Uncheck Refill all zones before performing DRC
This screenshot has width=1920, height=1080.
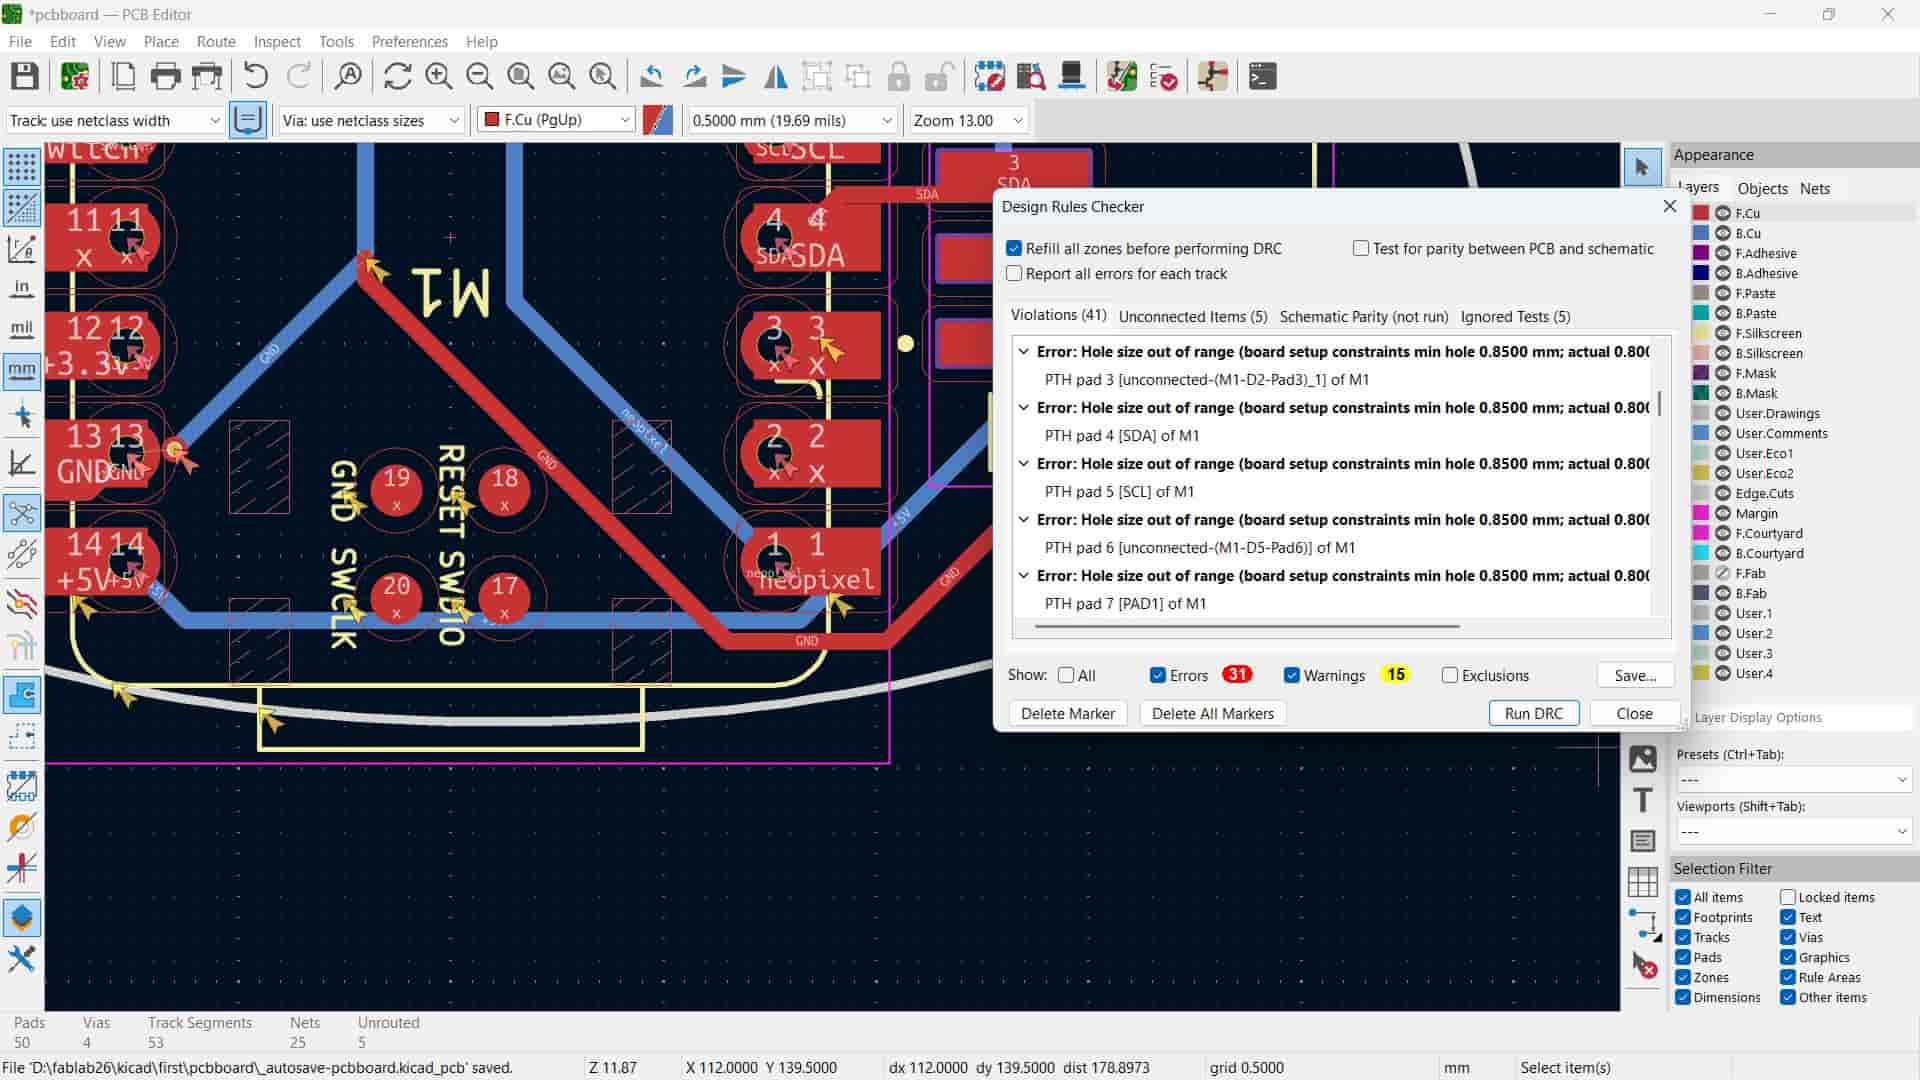pos(1014,248)
